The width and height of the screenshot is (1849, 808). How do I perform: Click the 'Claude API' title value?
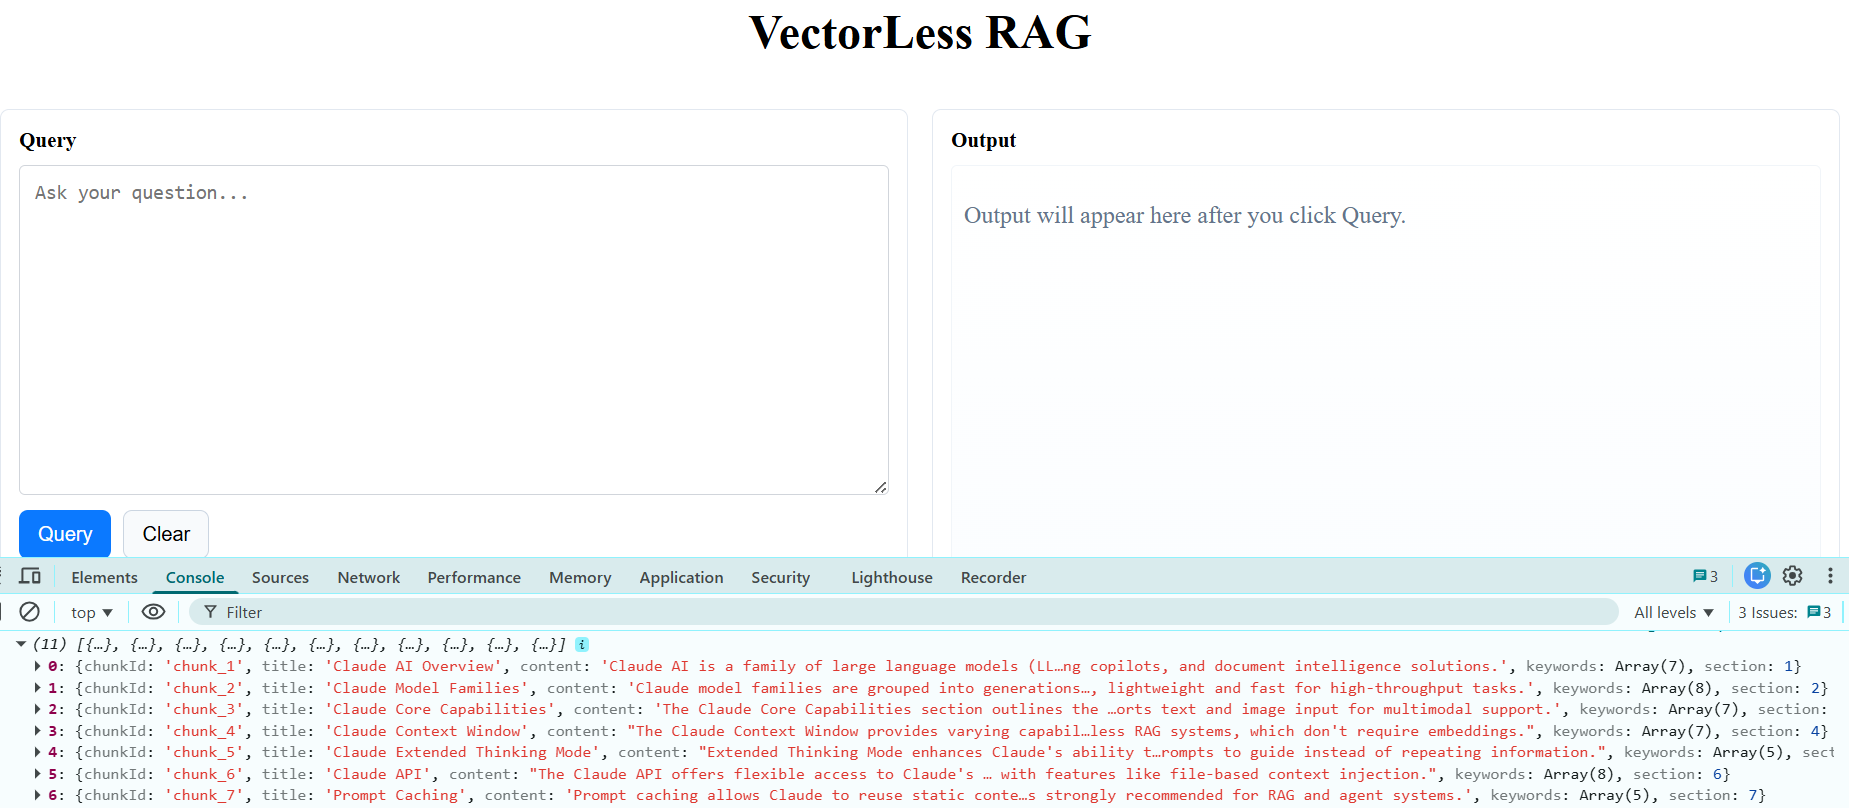(378, 774)
